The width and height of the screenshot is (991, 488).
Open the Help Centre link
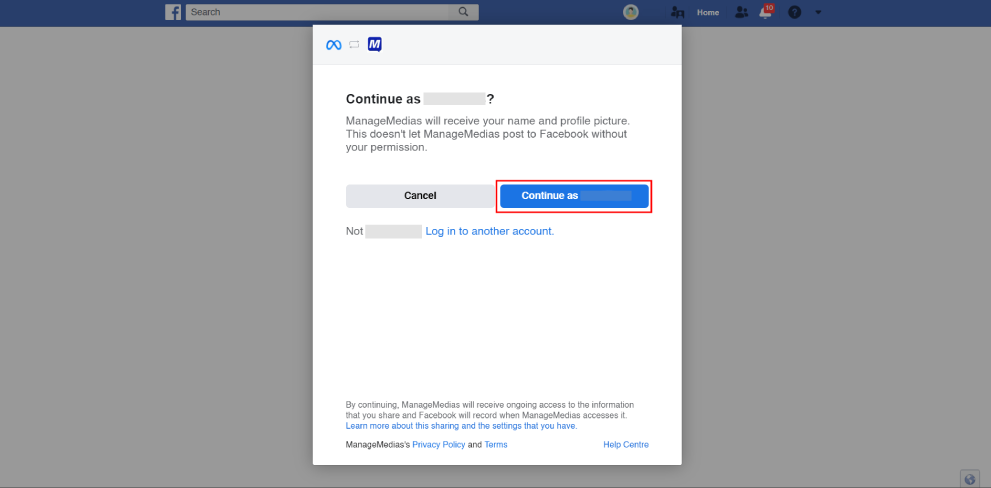click(x=626, y=445)
